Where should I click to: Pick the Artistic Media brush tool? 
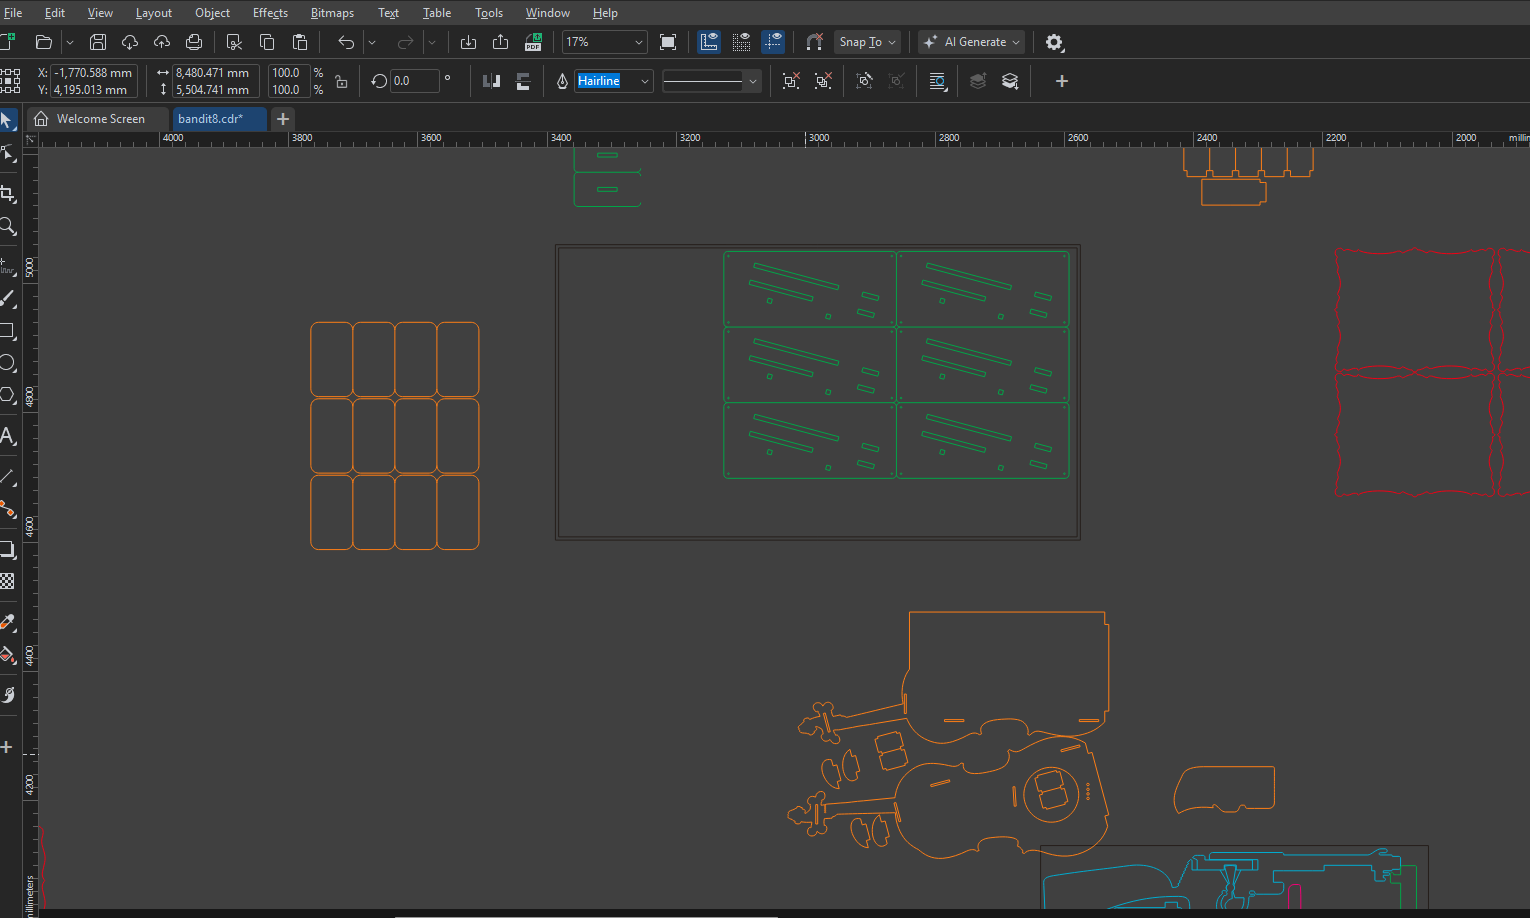click(x=7, y=298)
